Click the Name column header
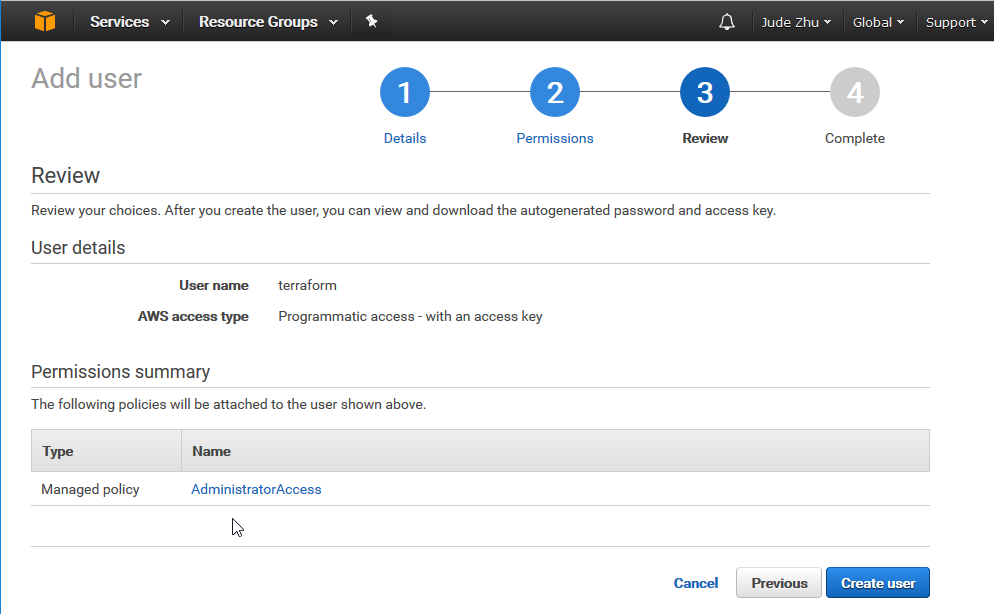Screen dimensions: 994x614 211,451
